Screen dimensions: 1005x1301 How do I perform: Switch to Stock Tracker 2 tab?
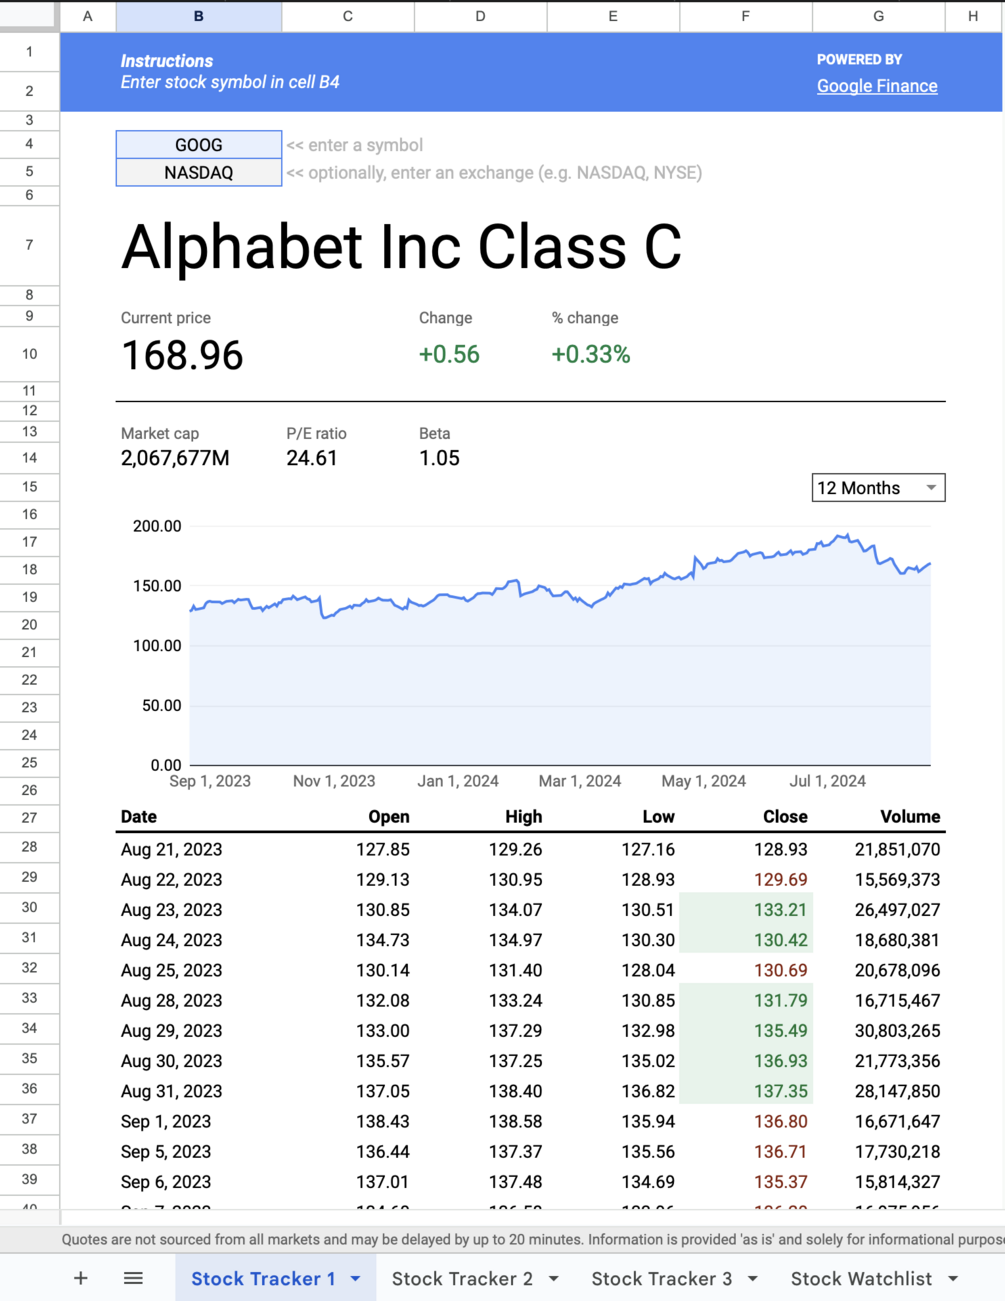point(462,1279)
